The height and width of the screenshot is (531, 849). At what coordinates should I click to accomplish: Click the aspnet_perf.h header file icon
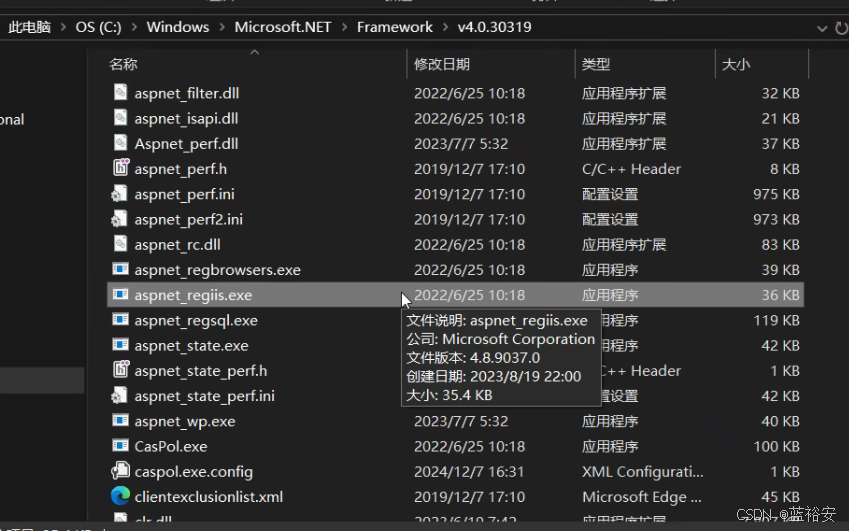tap(120, 168)
